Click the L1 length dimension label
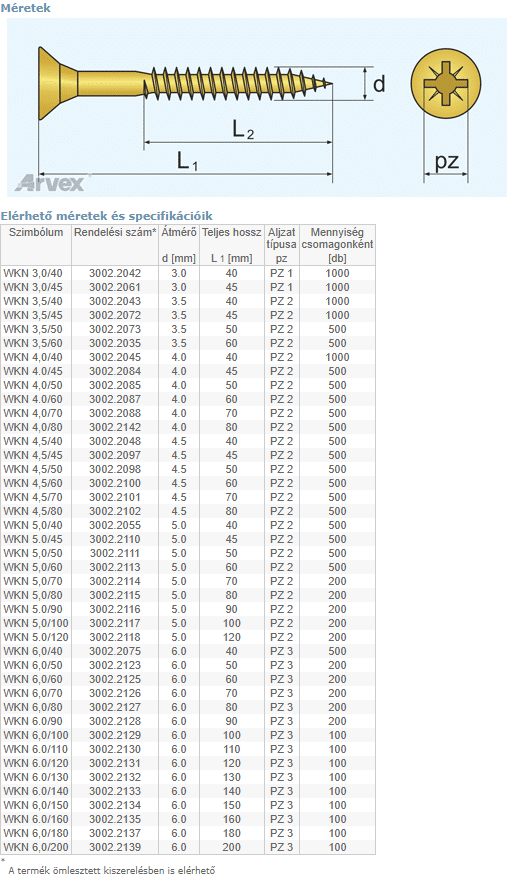 click(x=188, y=161)
